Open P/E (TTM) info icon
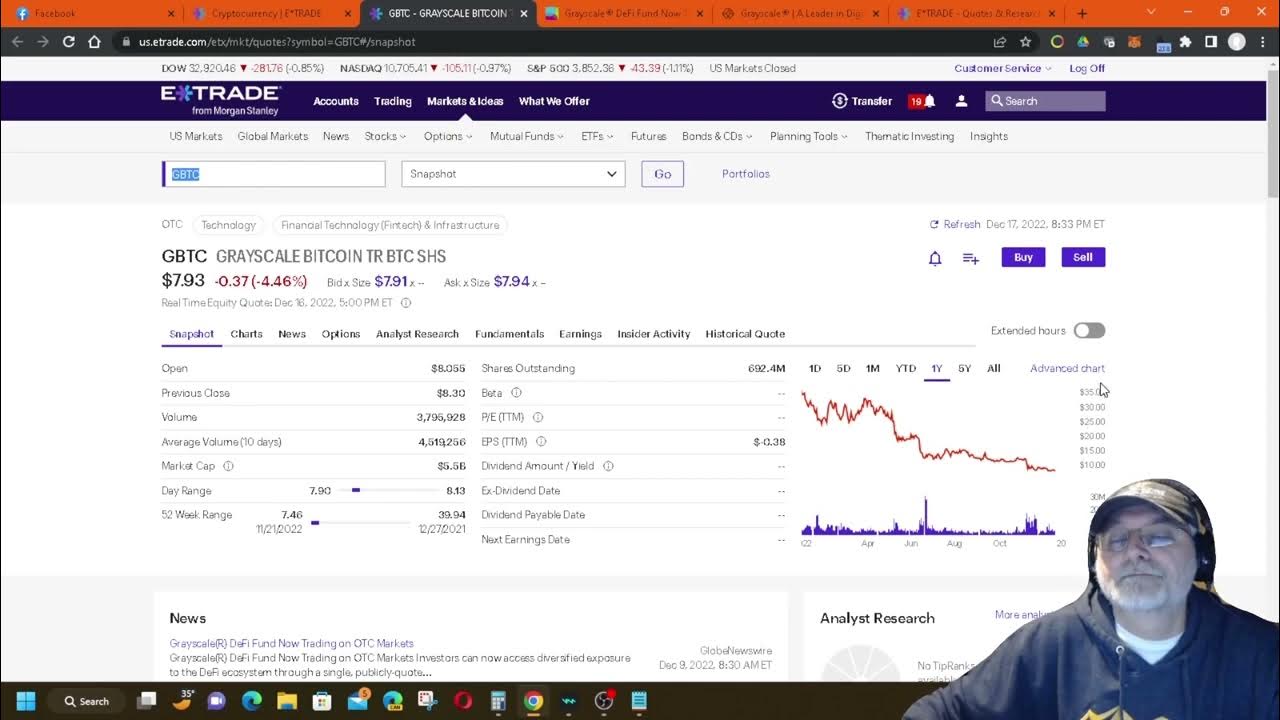 click(538, 417)
